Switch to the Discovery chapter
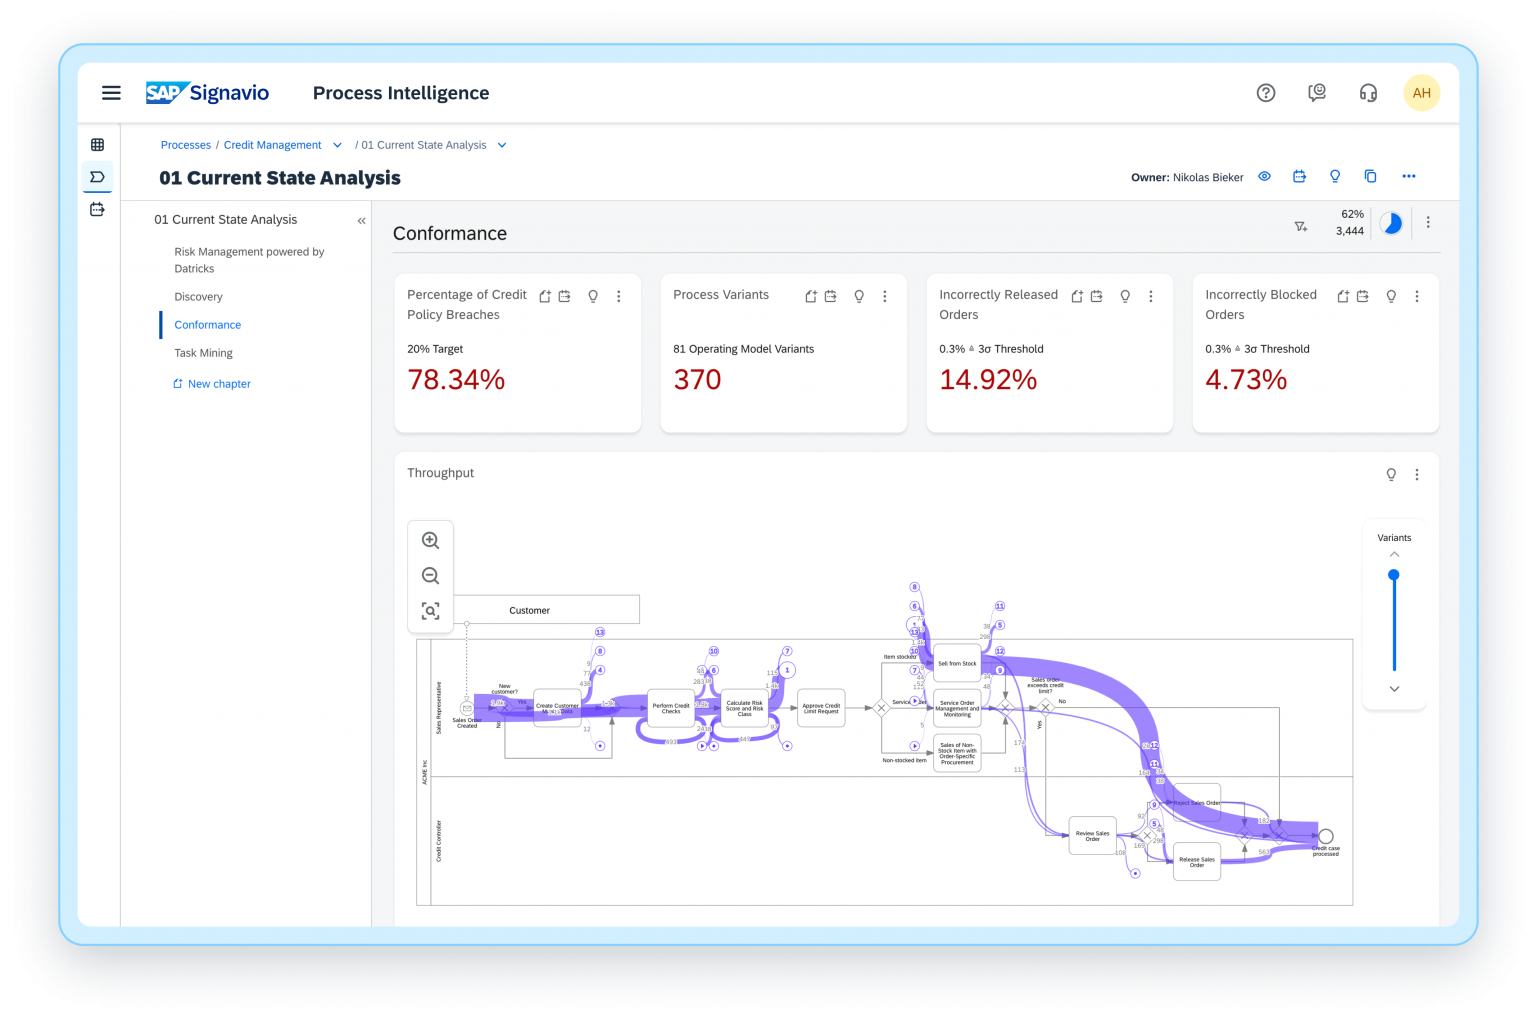The width and height of the screenshot is (1536, 1018). pos(198,296)
